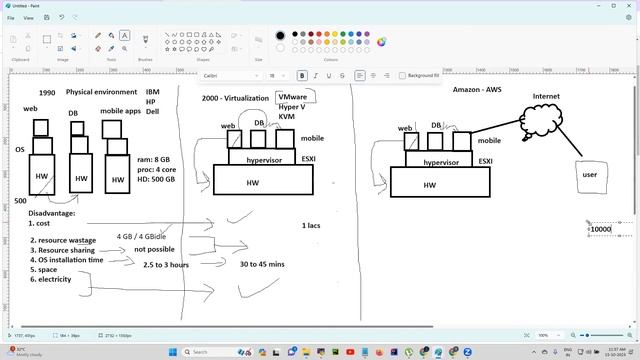
Task: Open the font size dropdown
Action: tap(277, 76)
